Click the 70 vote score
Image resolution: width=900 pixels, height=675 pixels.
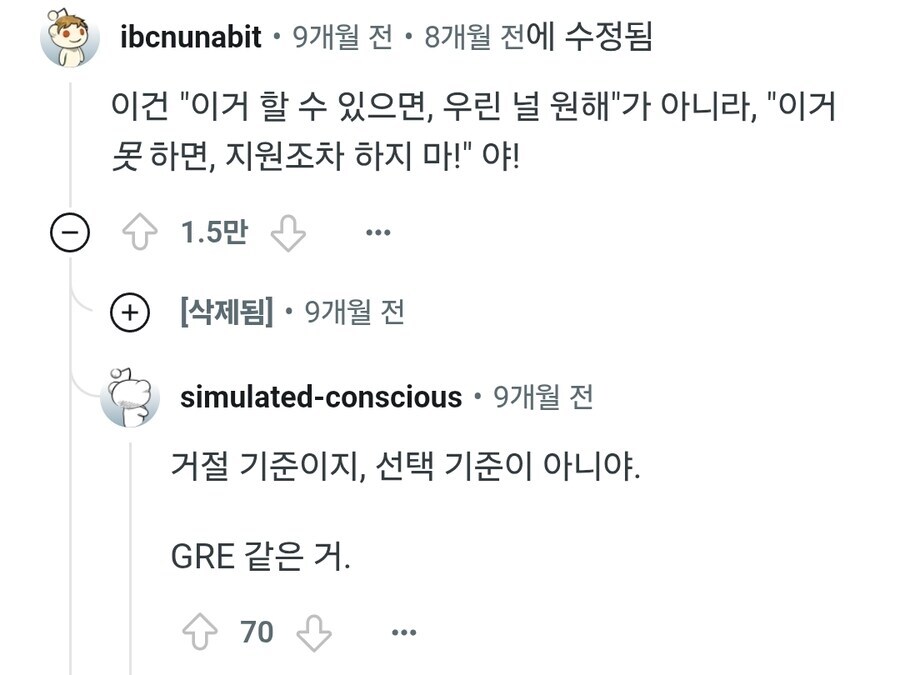pyautogui.click(x=256, y=632)
